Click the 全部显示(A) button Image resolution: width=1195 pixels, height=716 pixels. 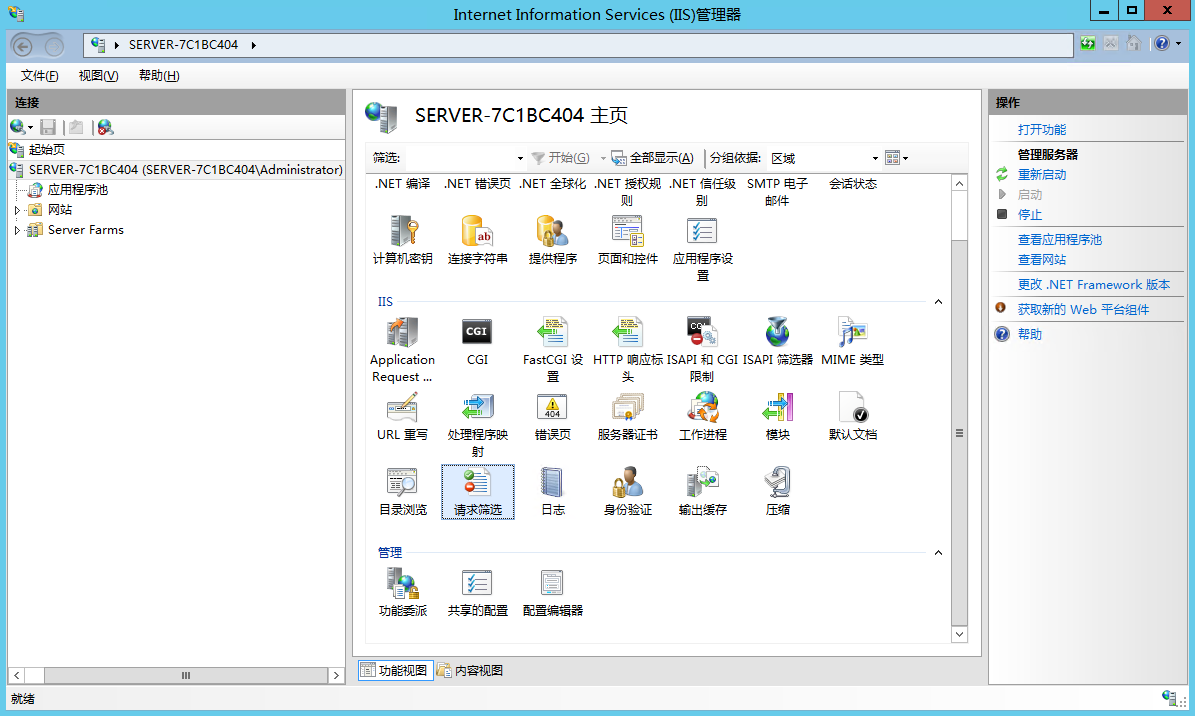pos(652,158)
